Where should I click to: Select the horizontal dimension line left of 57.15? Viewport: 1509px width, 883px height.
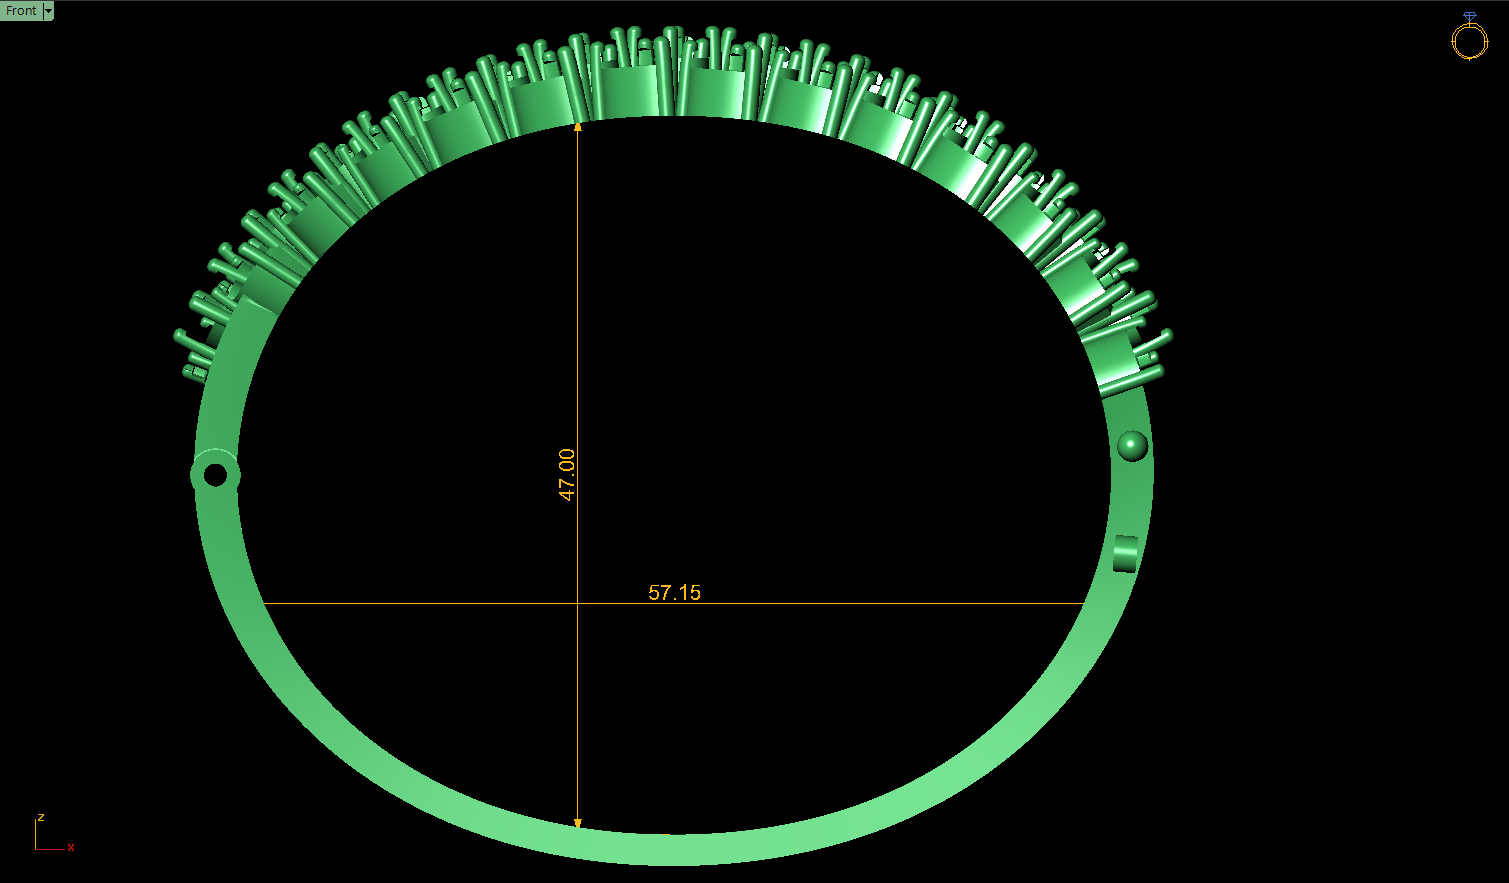coord(420,603)
